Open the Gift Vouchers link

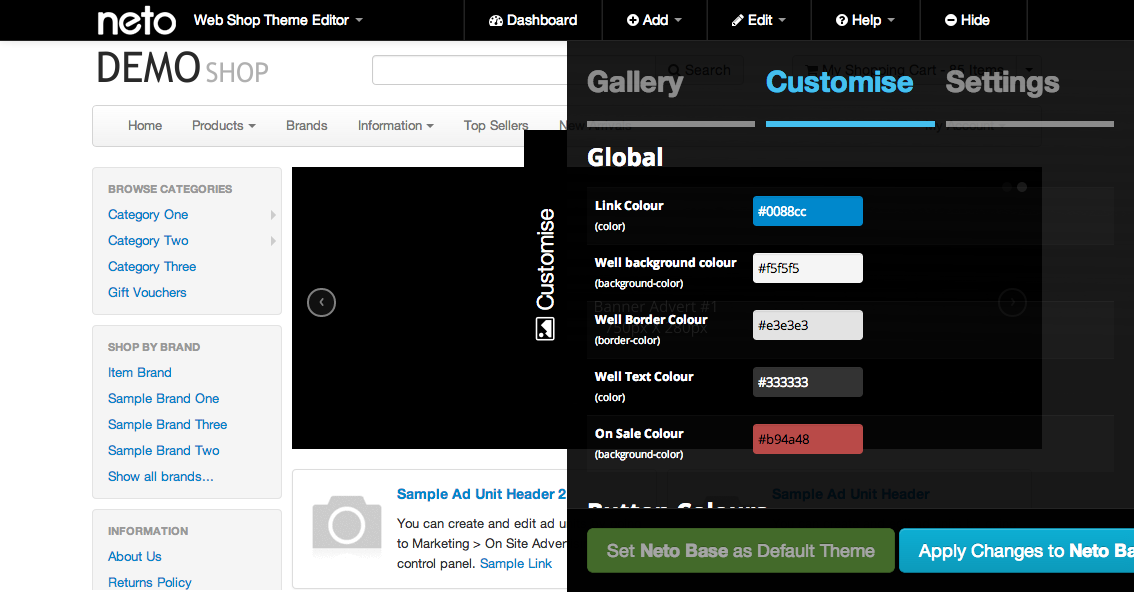(x=147, y=293)
